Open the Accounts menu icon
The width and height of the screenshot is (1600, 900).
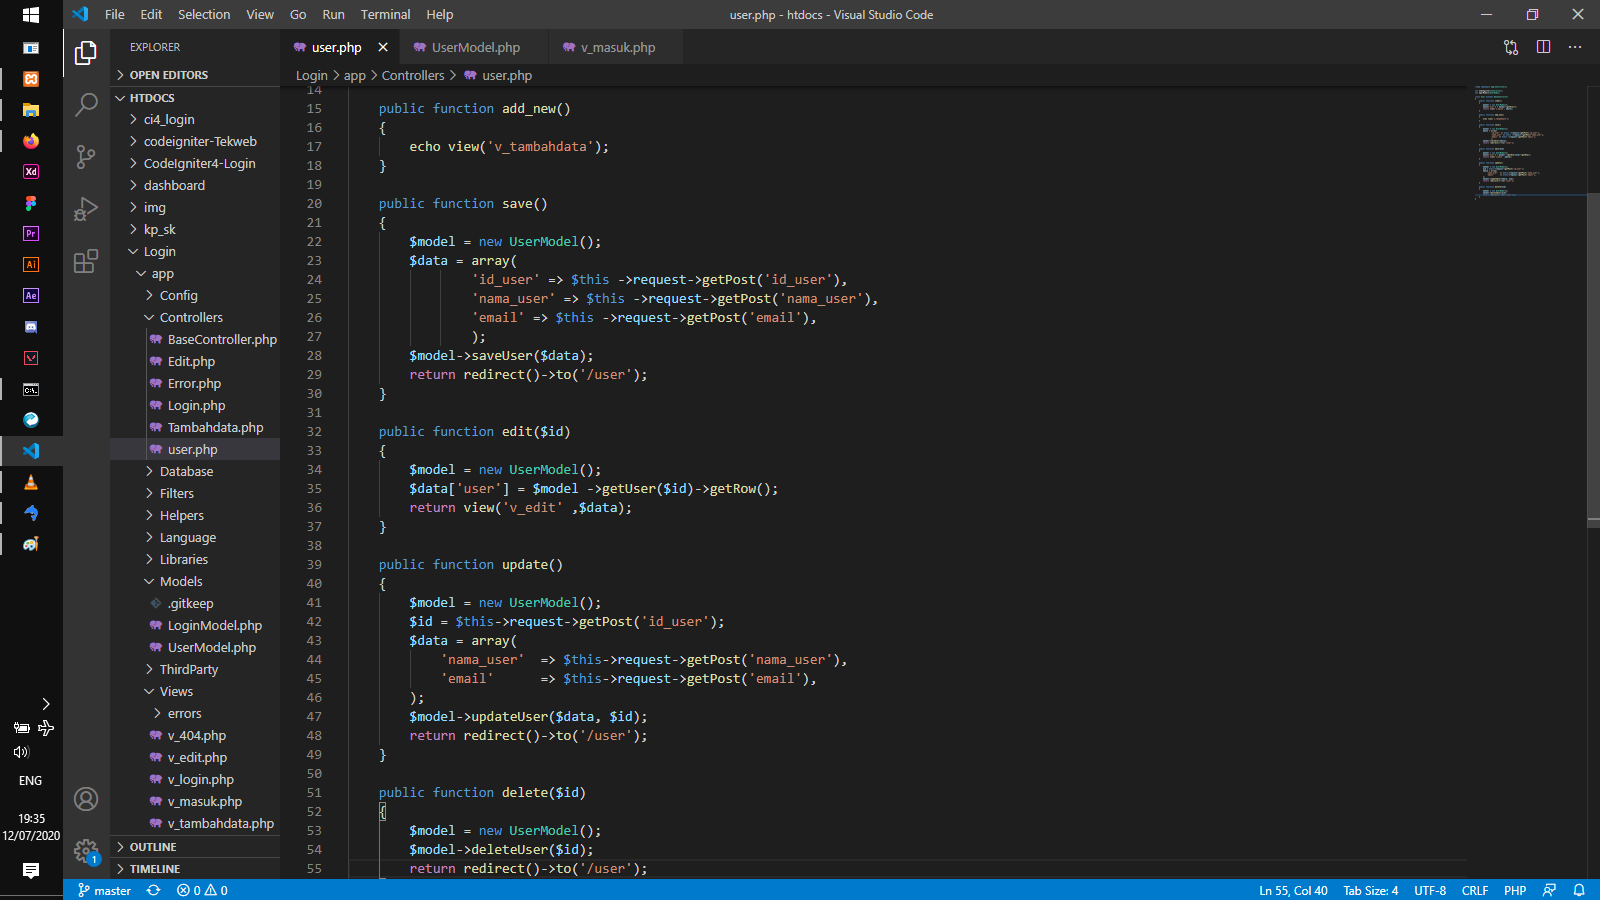point(86,799)
